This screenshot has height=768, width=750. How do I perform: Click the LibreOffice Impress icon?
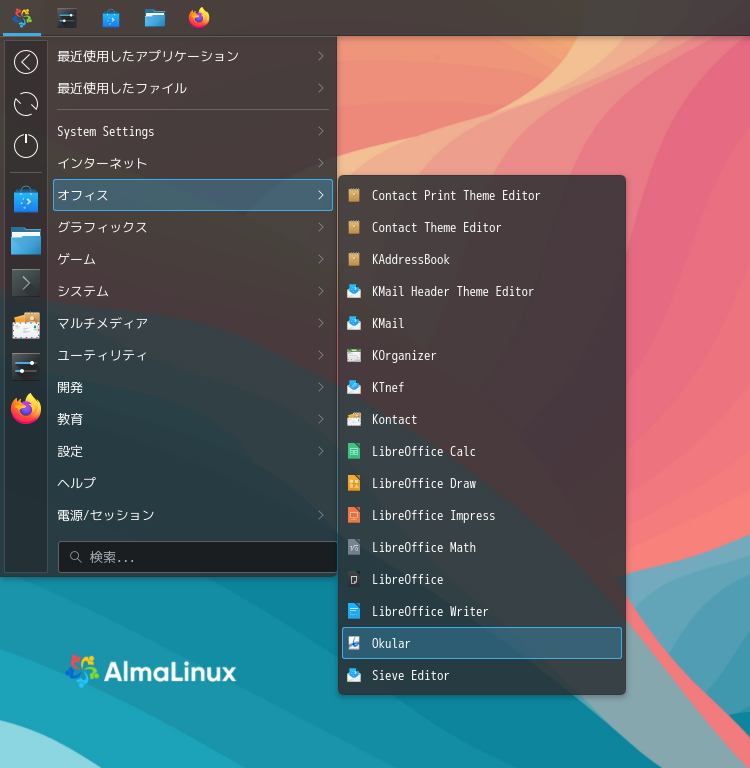(x=354, y=515)
